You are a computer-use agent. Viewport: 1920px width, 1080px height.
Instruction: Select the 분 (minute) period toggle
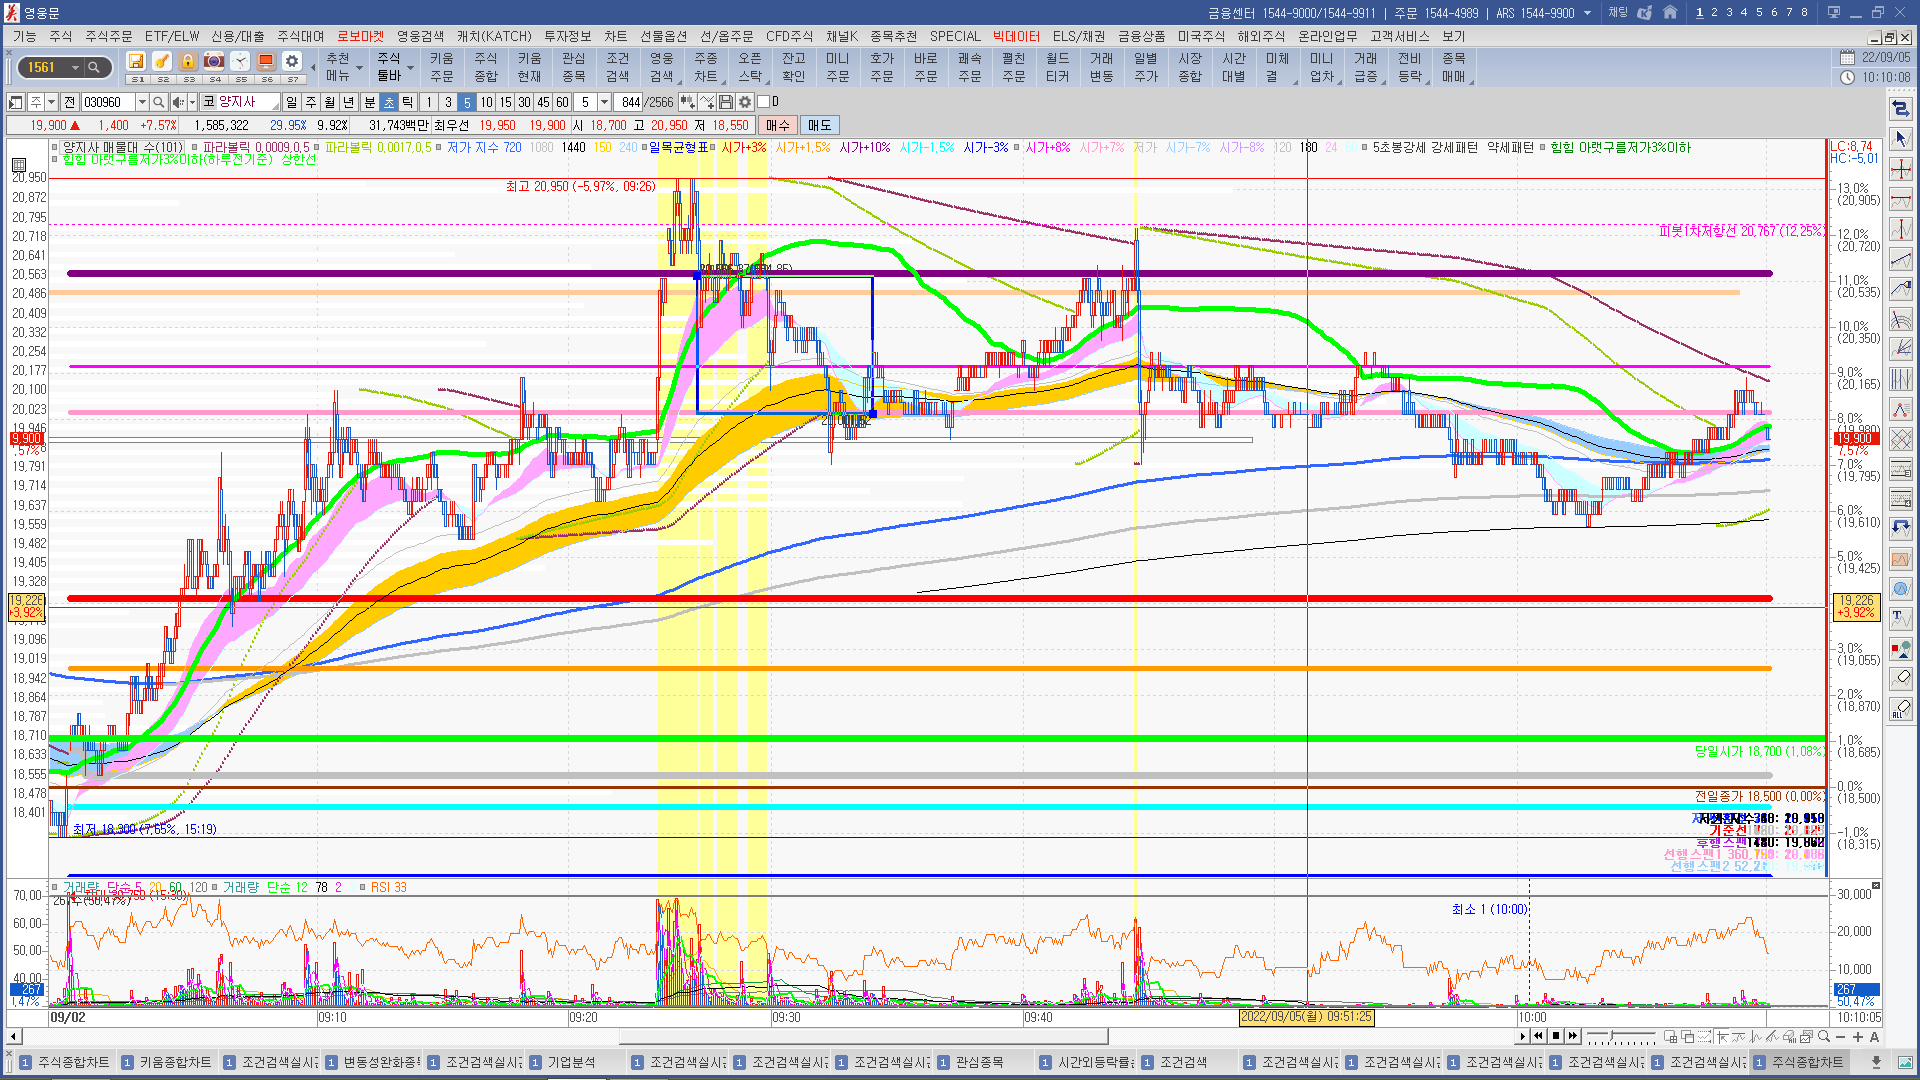point(369,102)
